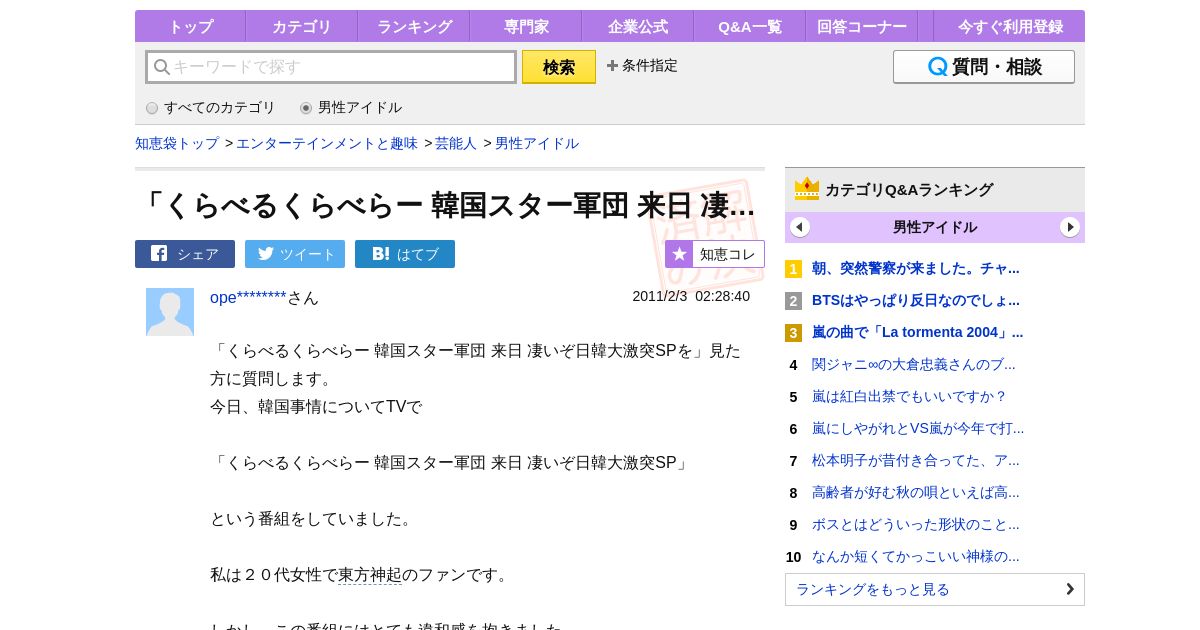Click the Hatena B! bookmark icon

[x=381, y=254]
